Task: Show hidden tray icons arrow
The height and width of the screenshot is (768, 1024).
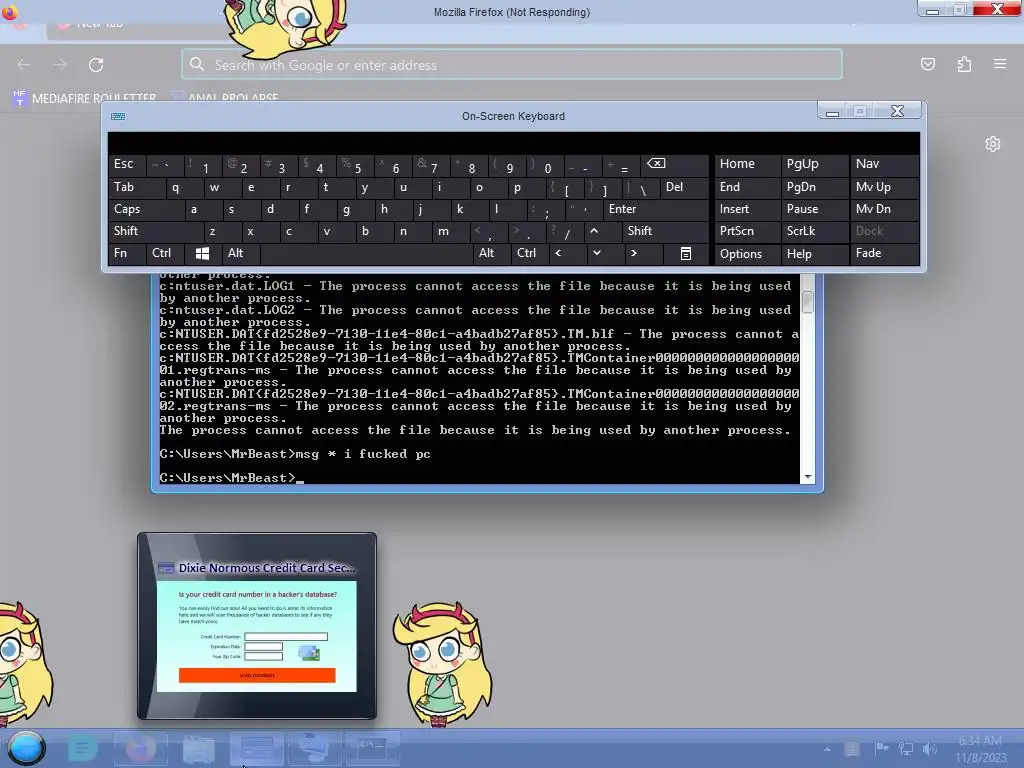Action: click(827, 749)
